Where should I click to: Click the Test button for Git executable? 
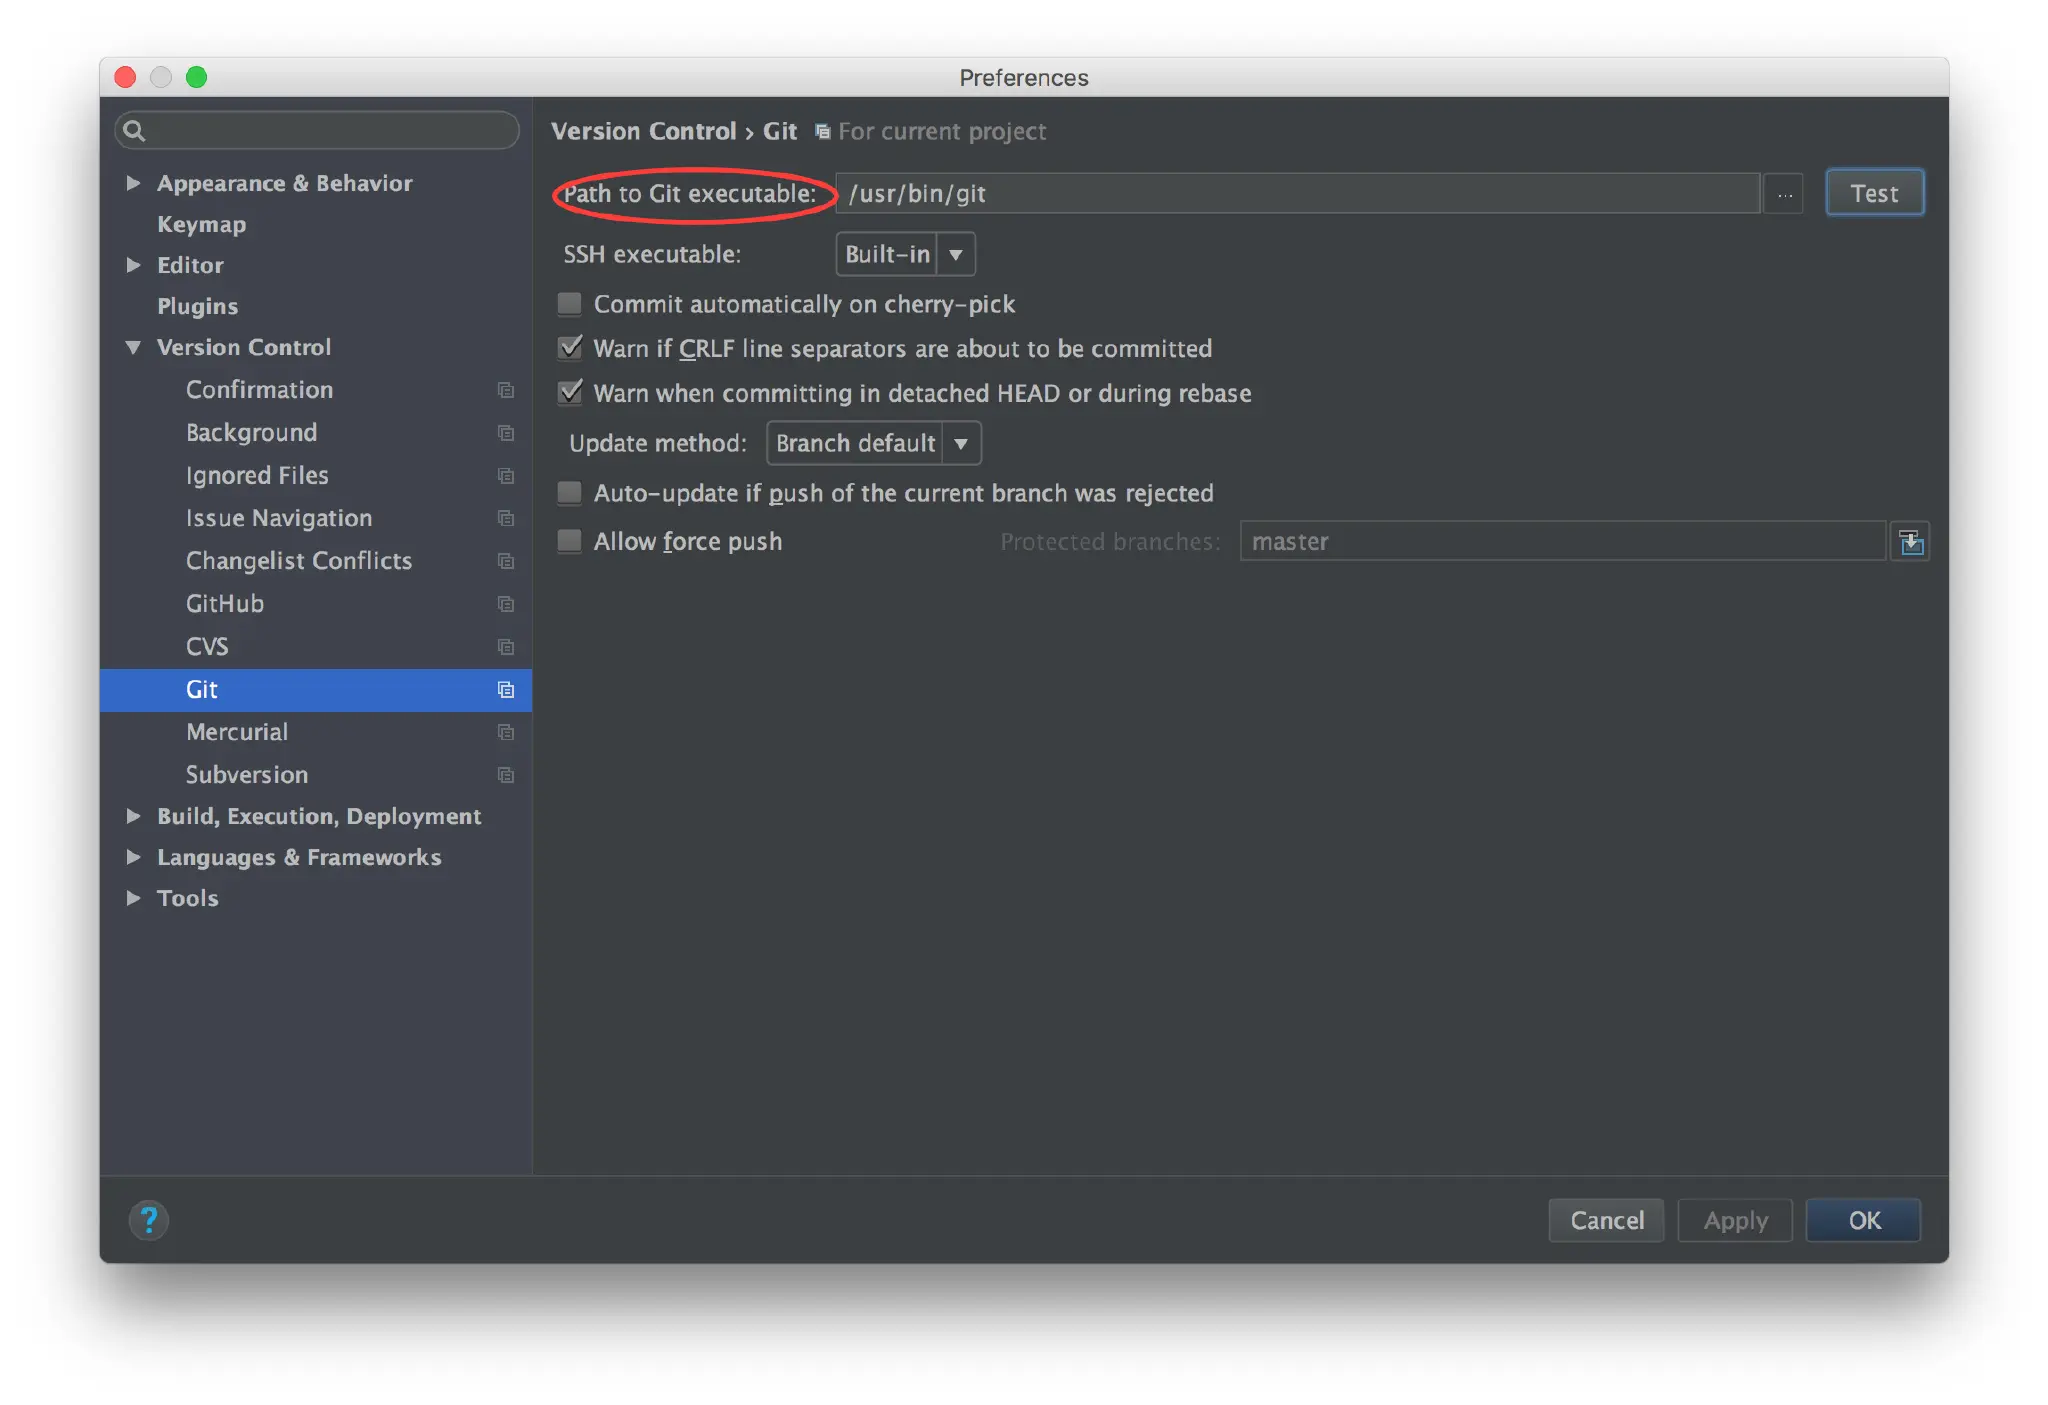point(1874,193)
